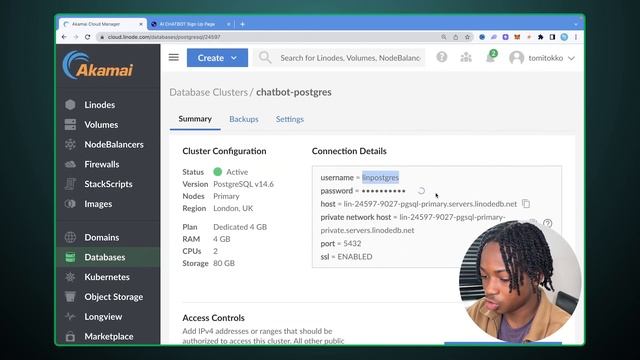Click the user avatar icon
Viewport: 640px width, 360px height.
point(517,58)
